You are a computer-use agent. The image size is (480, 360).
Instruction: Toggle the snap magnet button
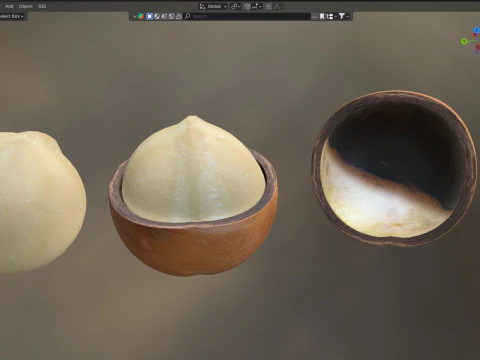[x=247, y=6]
